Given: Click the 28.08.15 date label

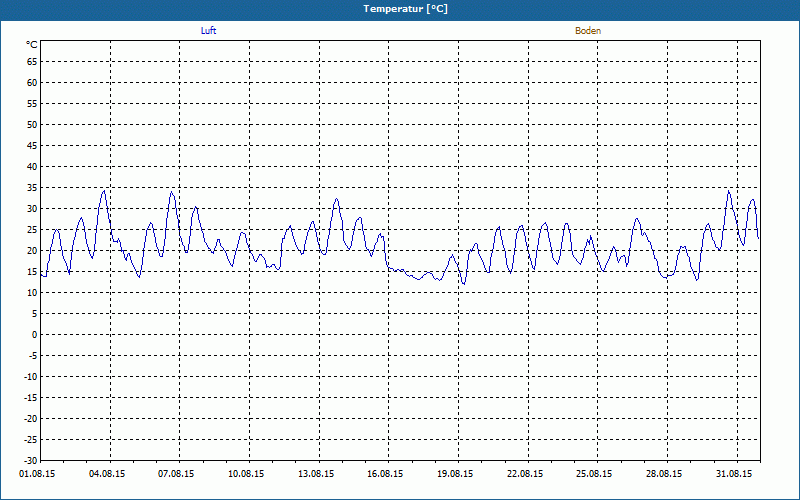Looking at the screenshot, I should pos(664,474).
